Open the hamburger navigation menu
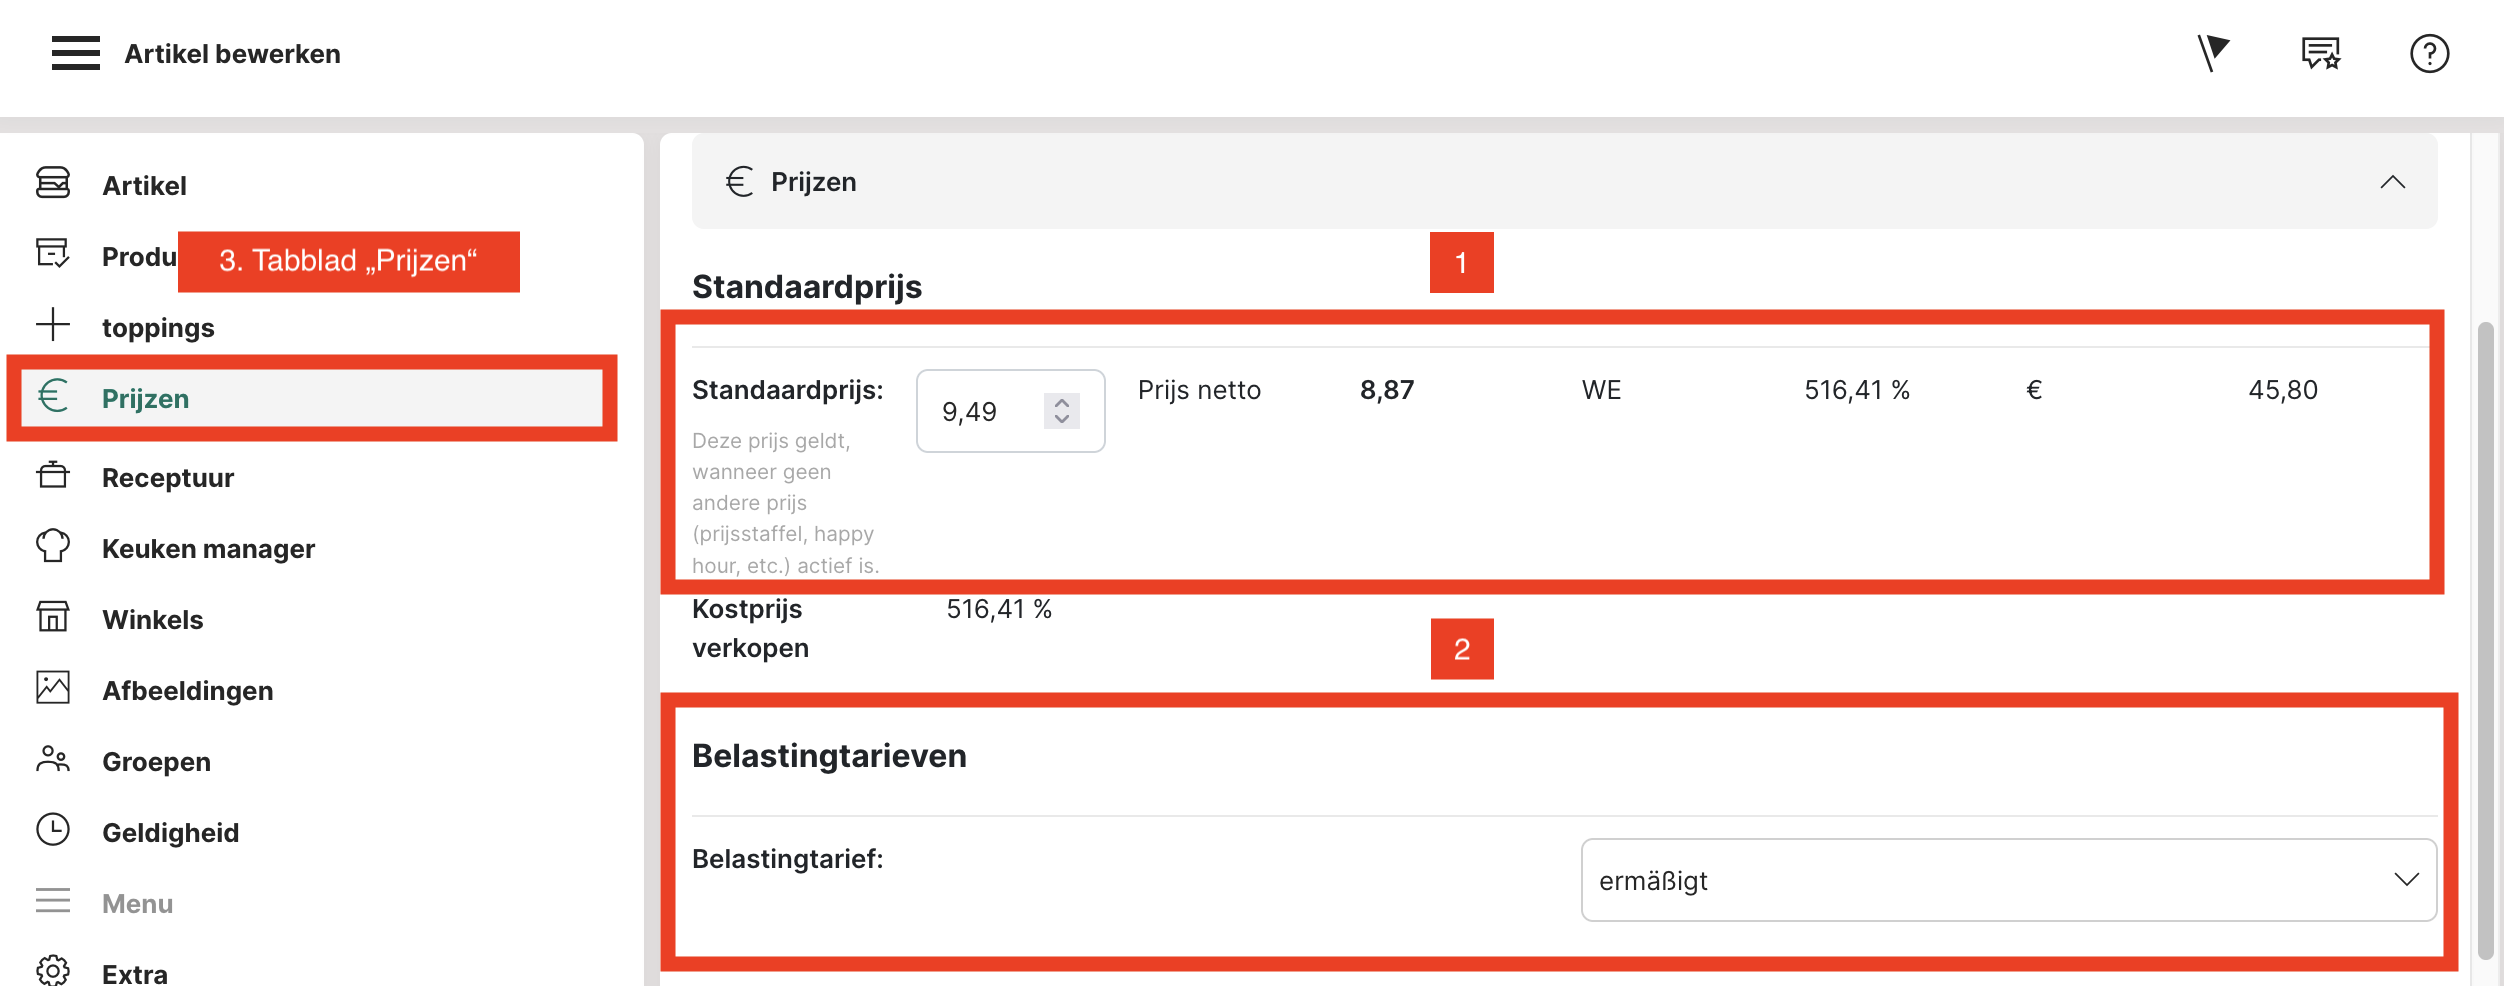Viewport: 2504px width, 986px height. pos(76,53)
